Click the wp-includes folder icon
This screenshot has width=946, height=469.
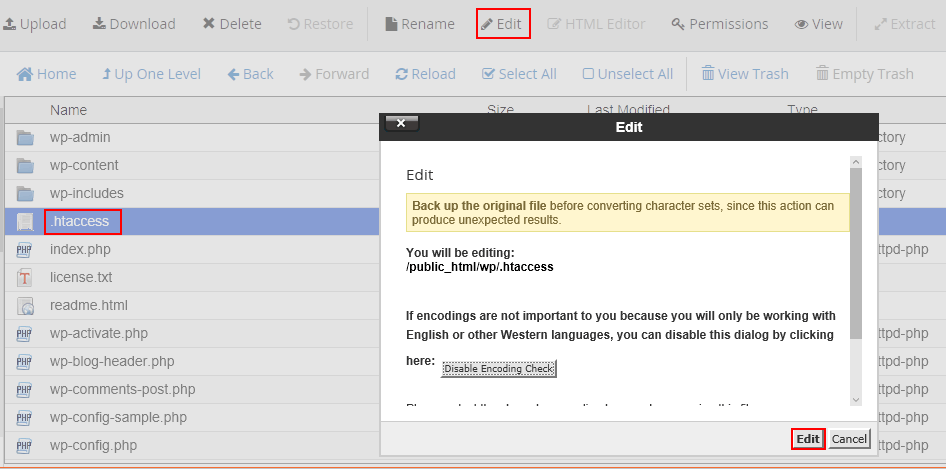click(x=25, y=193)
